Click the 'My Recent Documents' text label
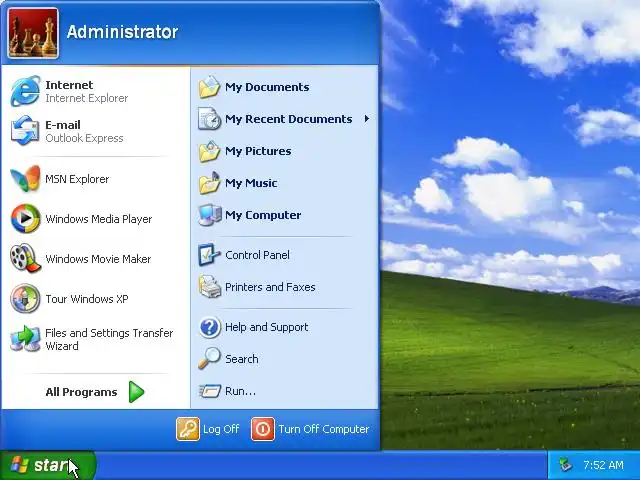 (289, 119)
